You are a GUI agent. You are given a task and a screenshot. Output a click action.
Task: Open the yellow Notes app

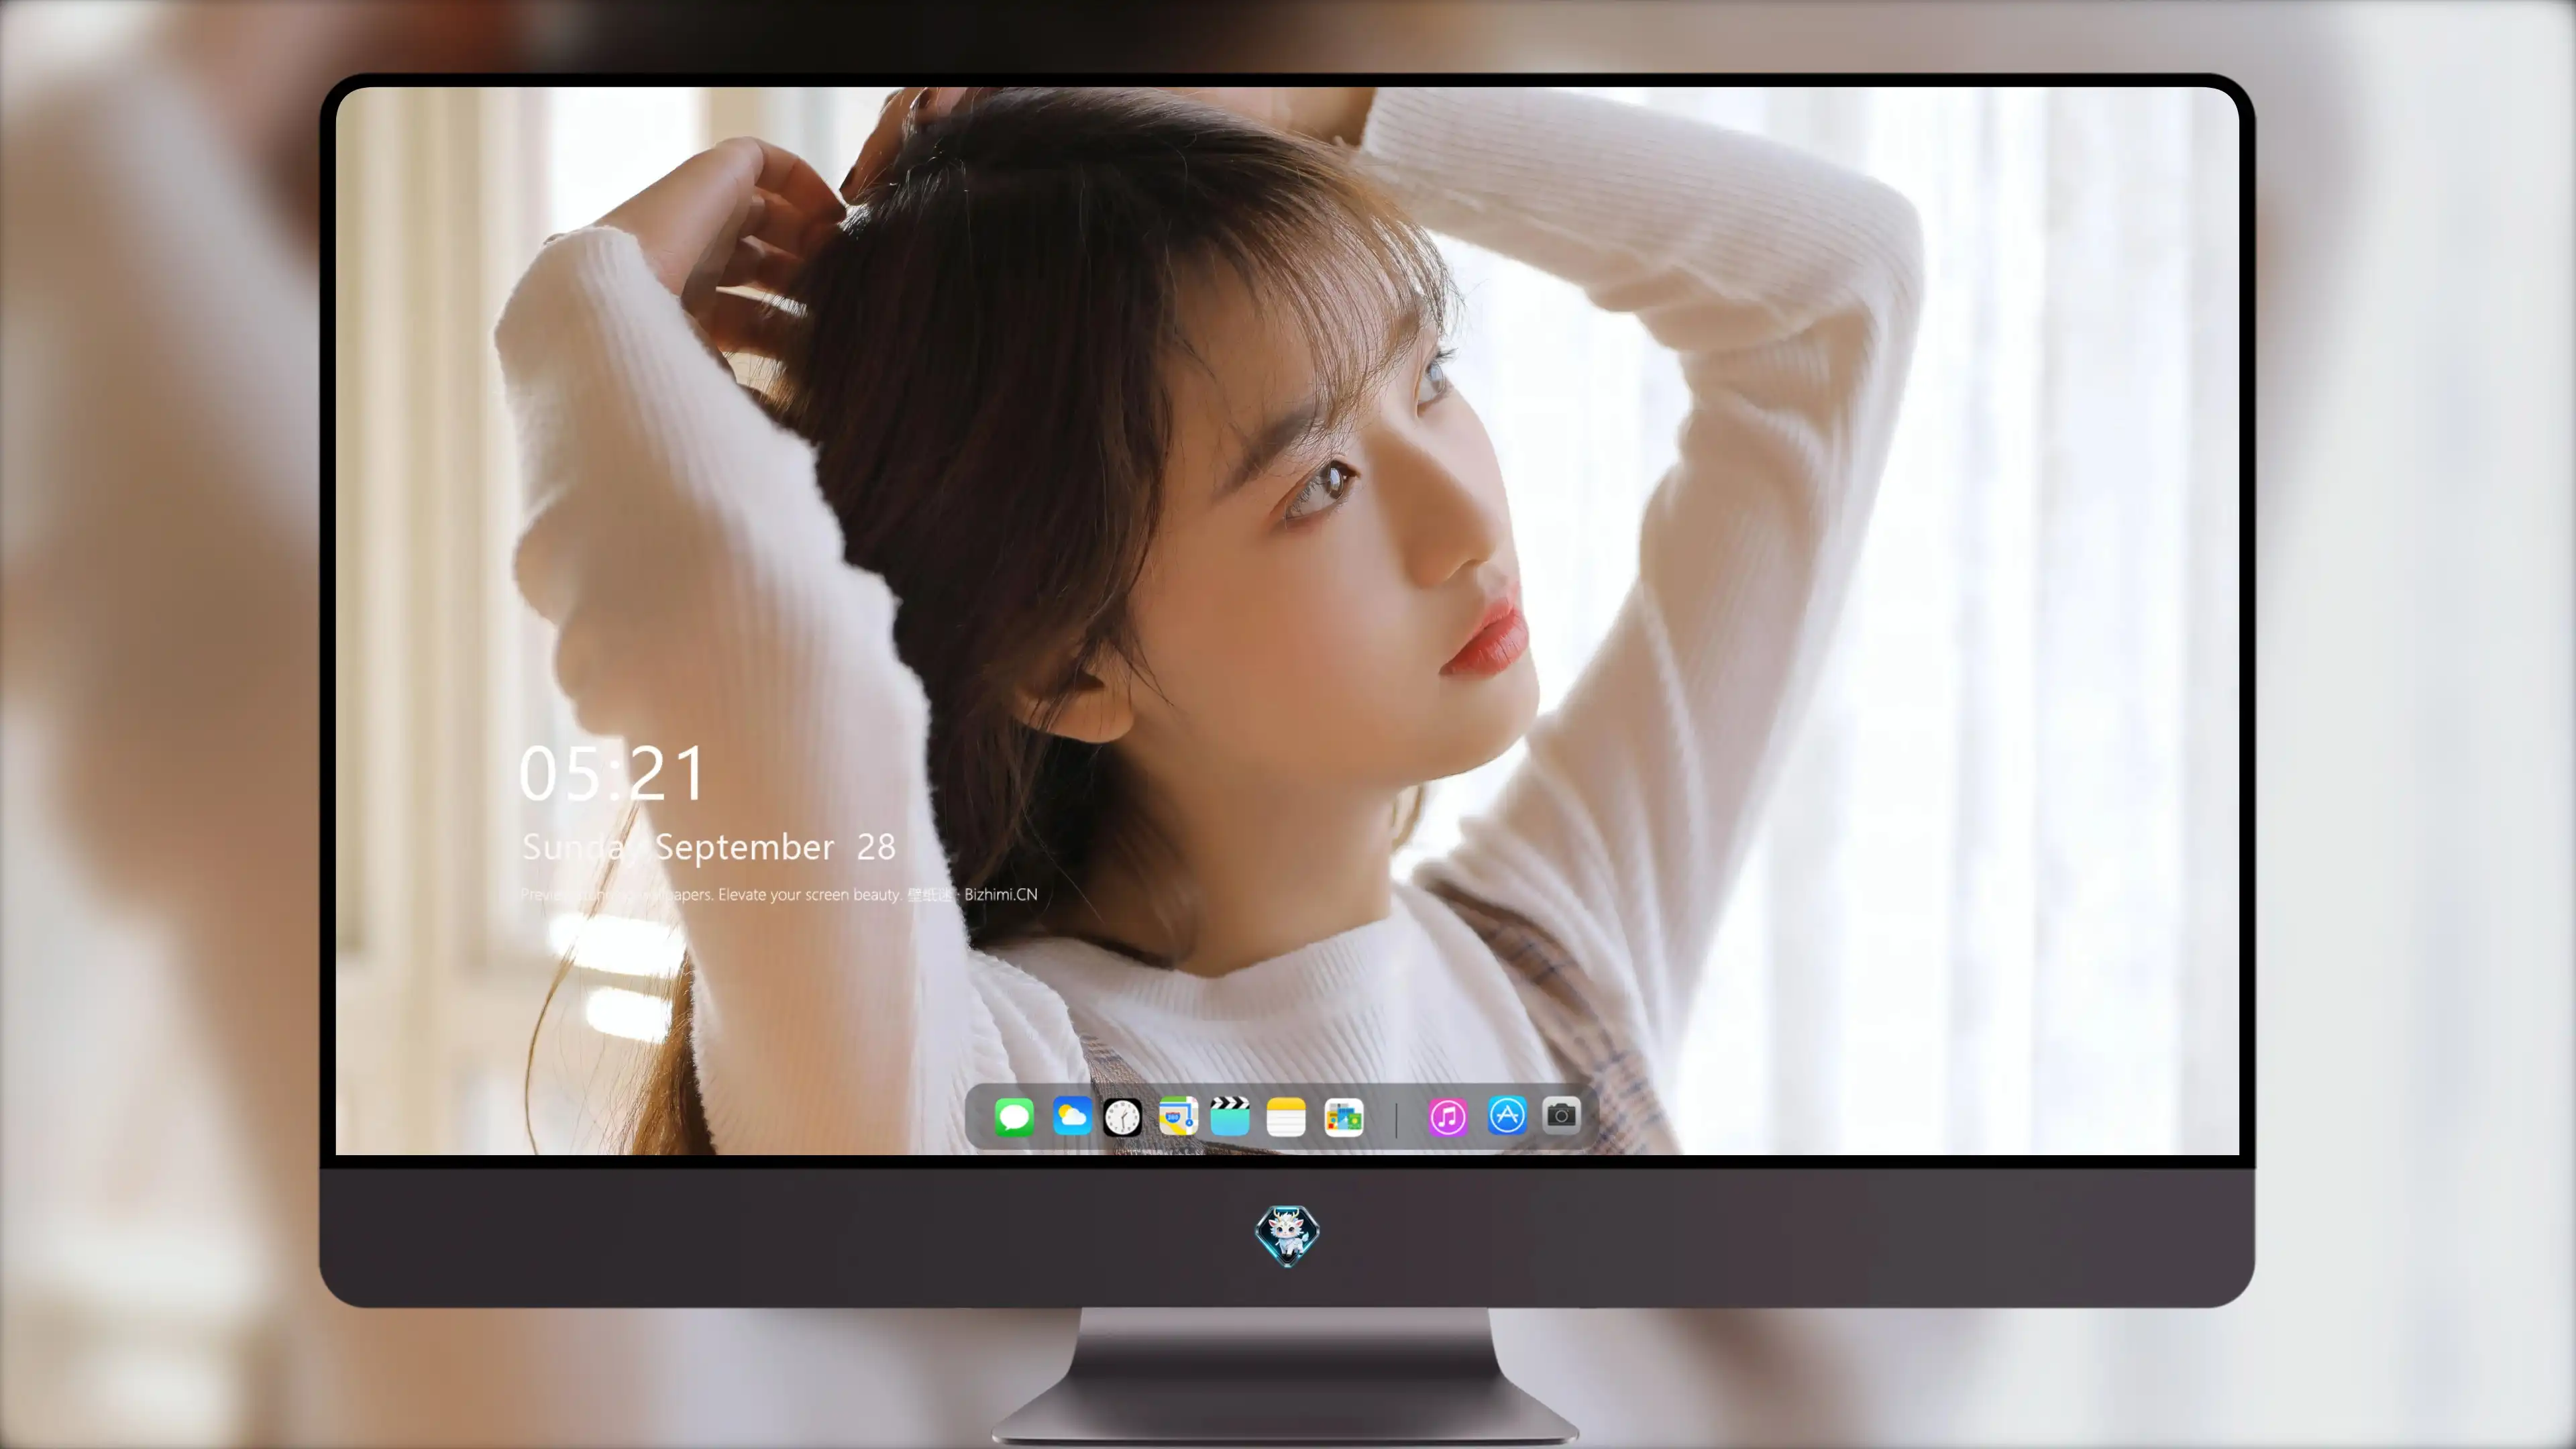[x=1286, y=1116]
